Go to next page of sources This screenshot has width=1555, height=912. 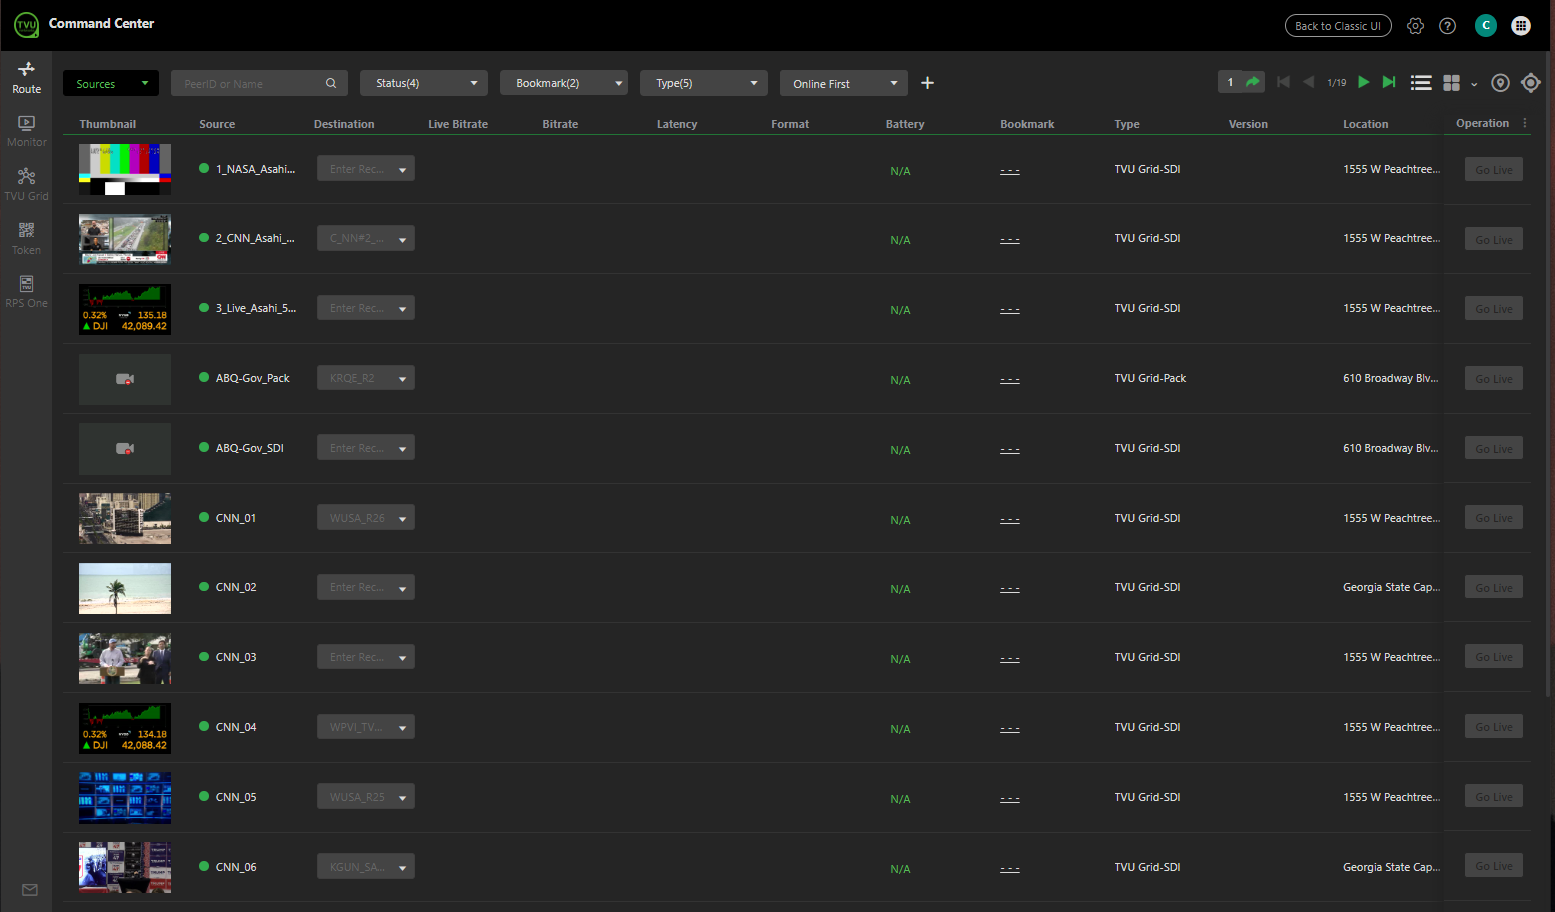1363,82
